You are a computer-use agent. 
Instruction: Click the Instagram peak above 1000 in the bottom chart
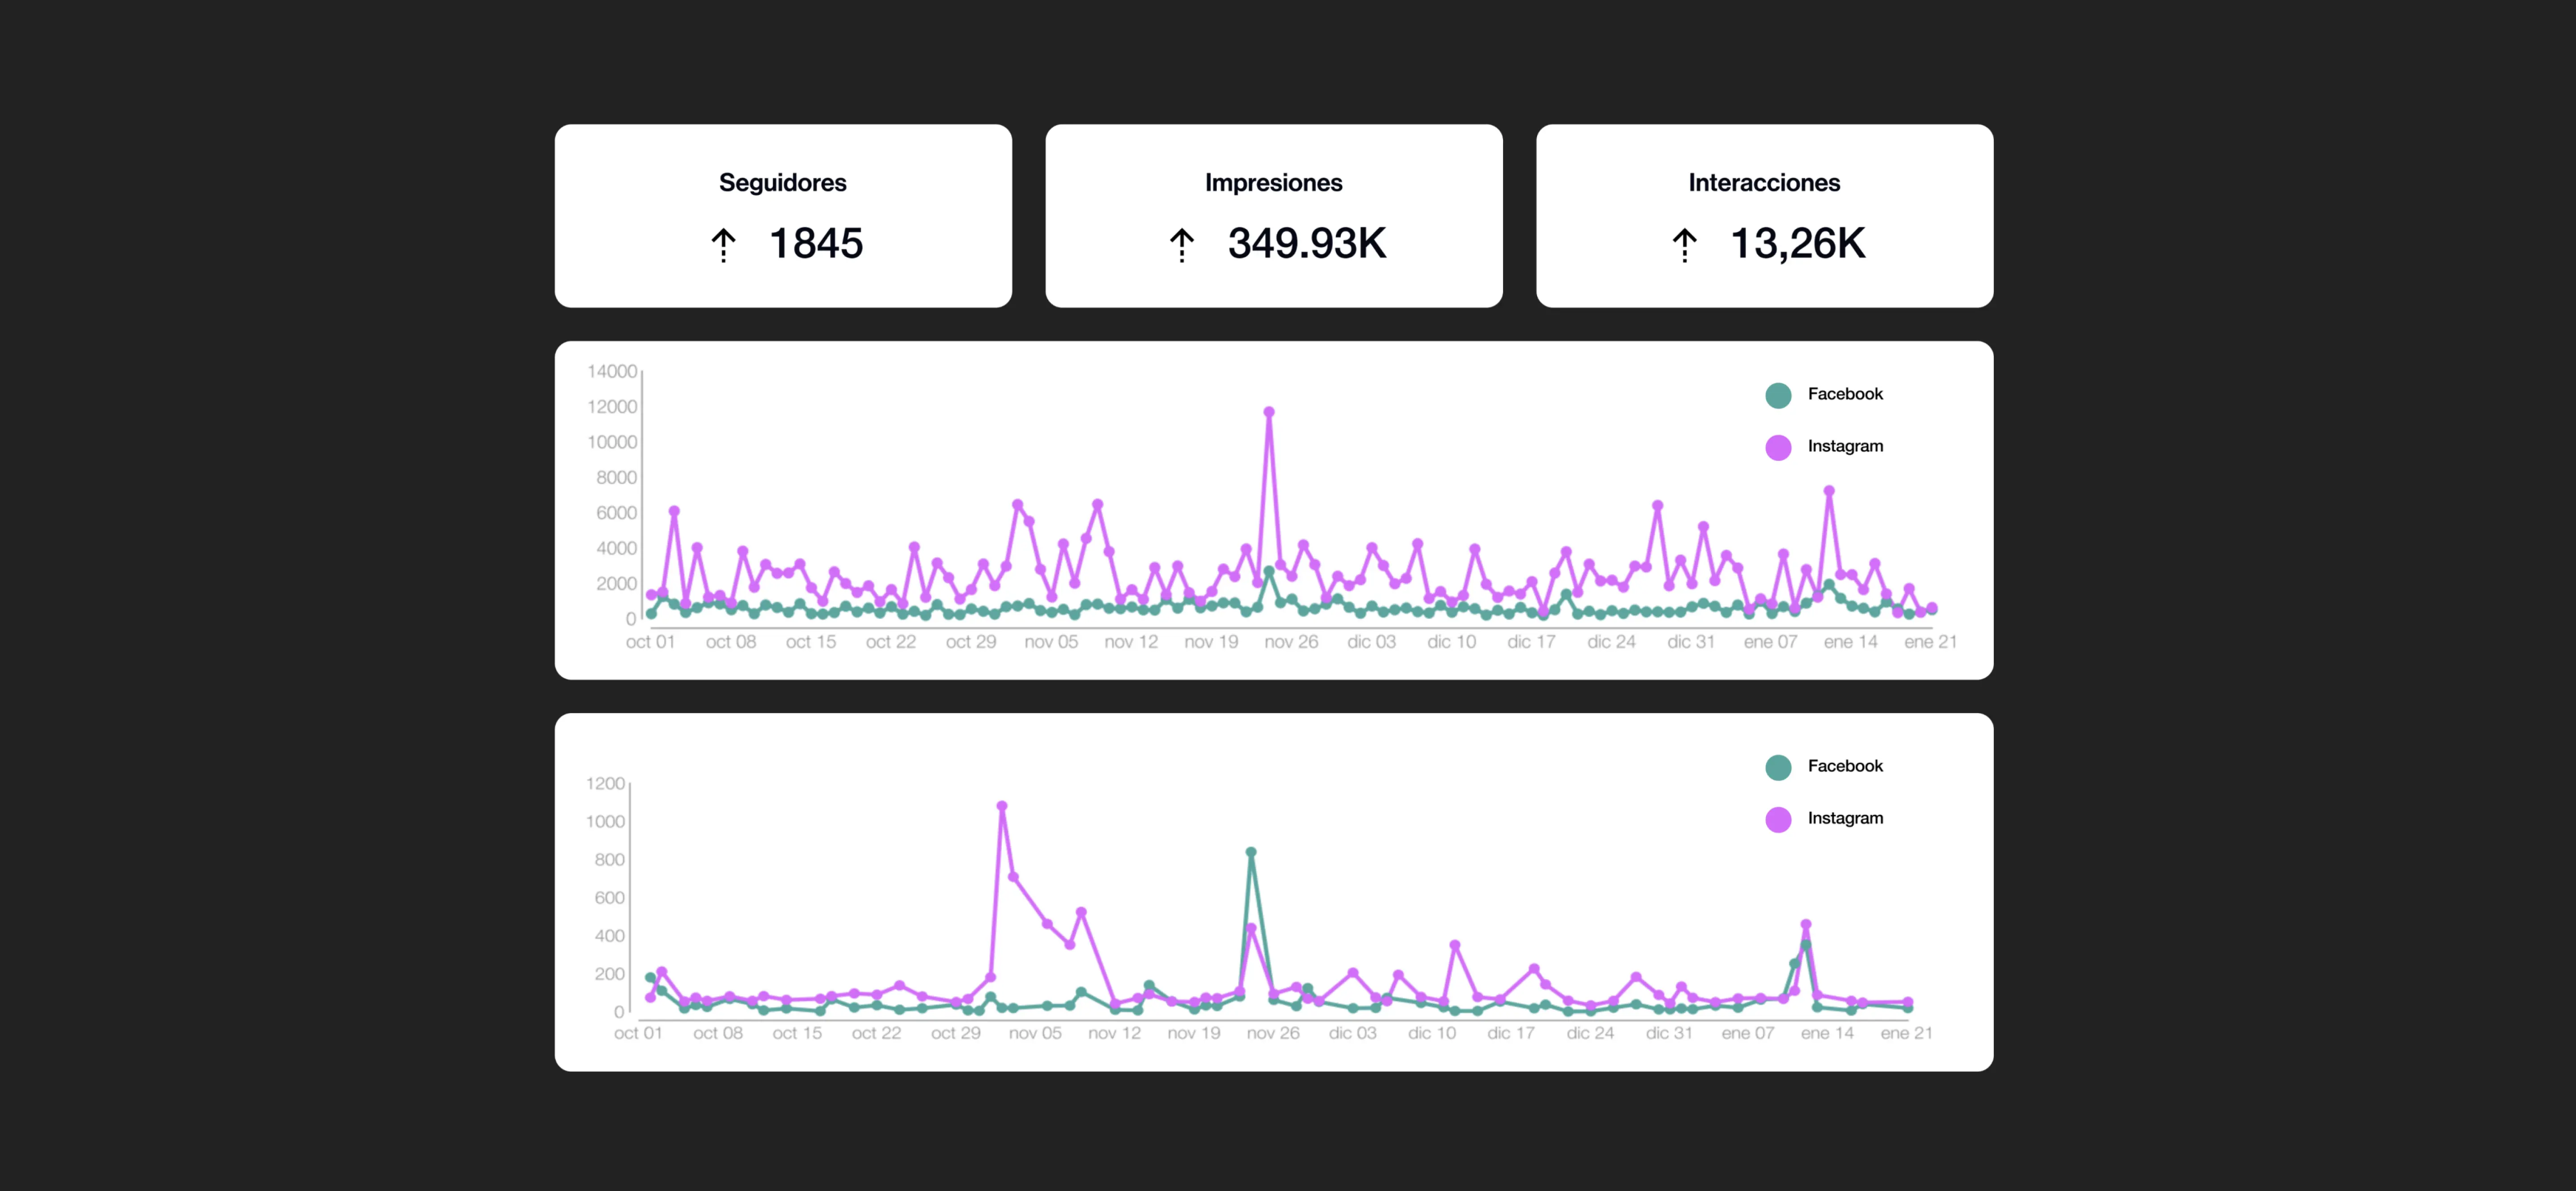[x=1002, y=806]
